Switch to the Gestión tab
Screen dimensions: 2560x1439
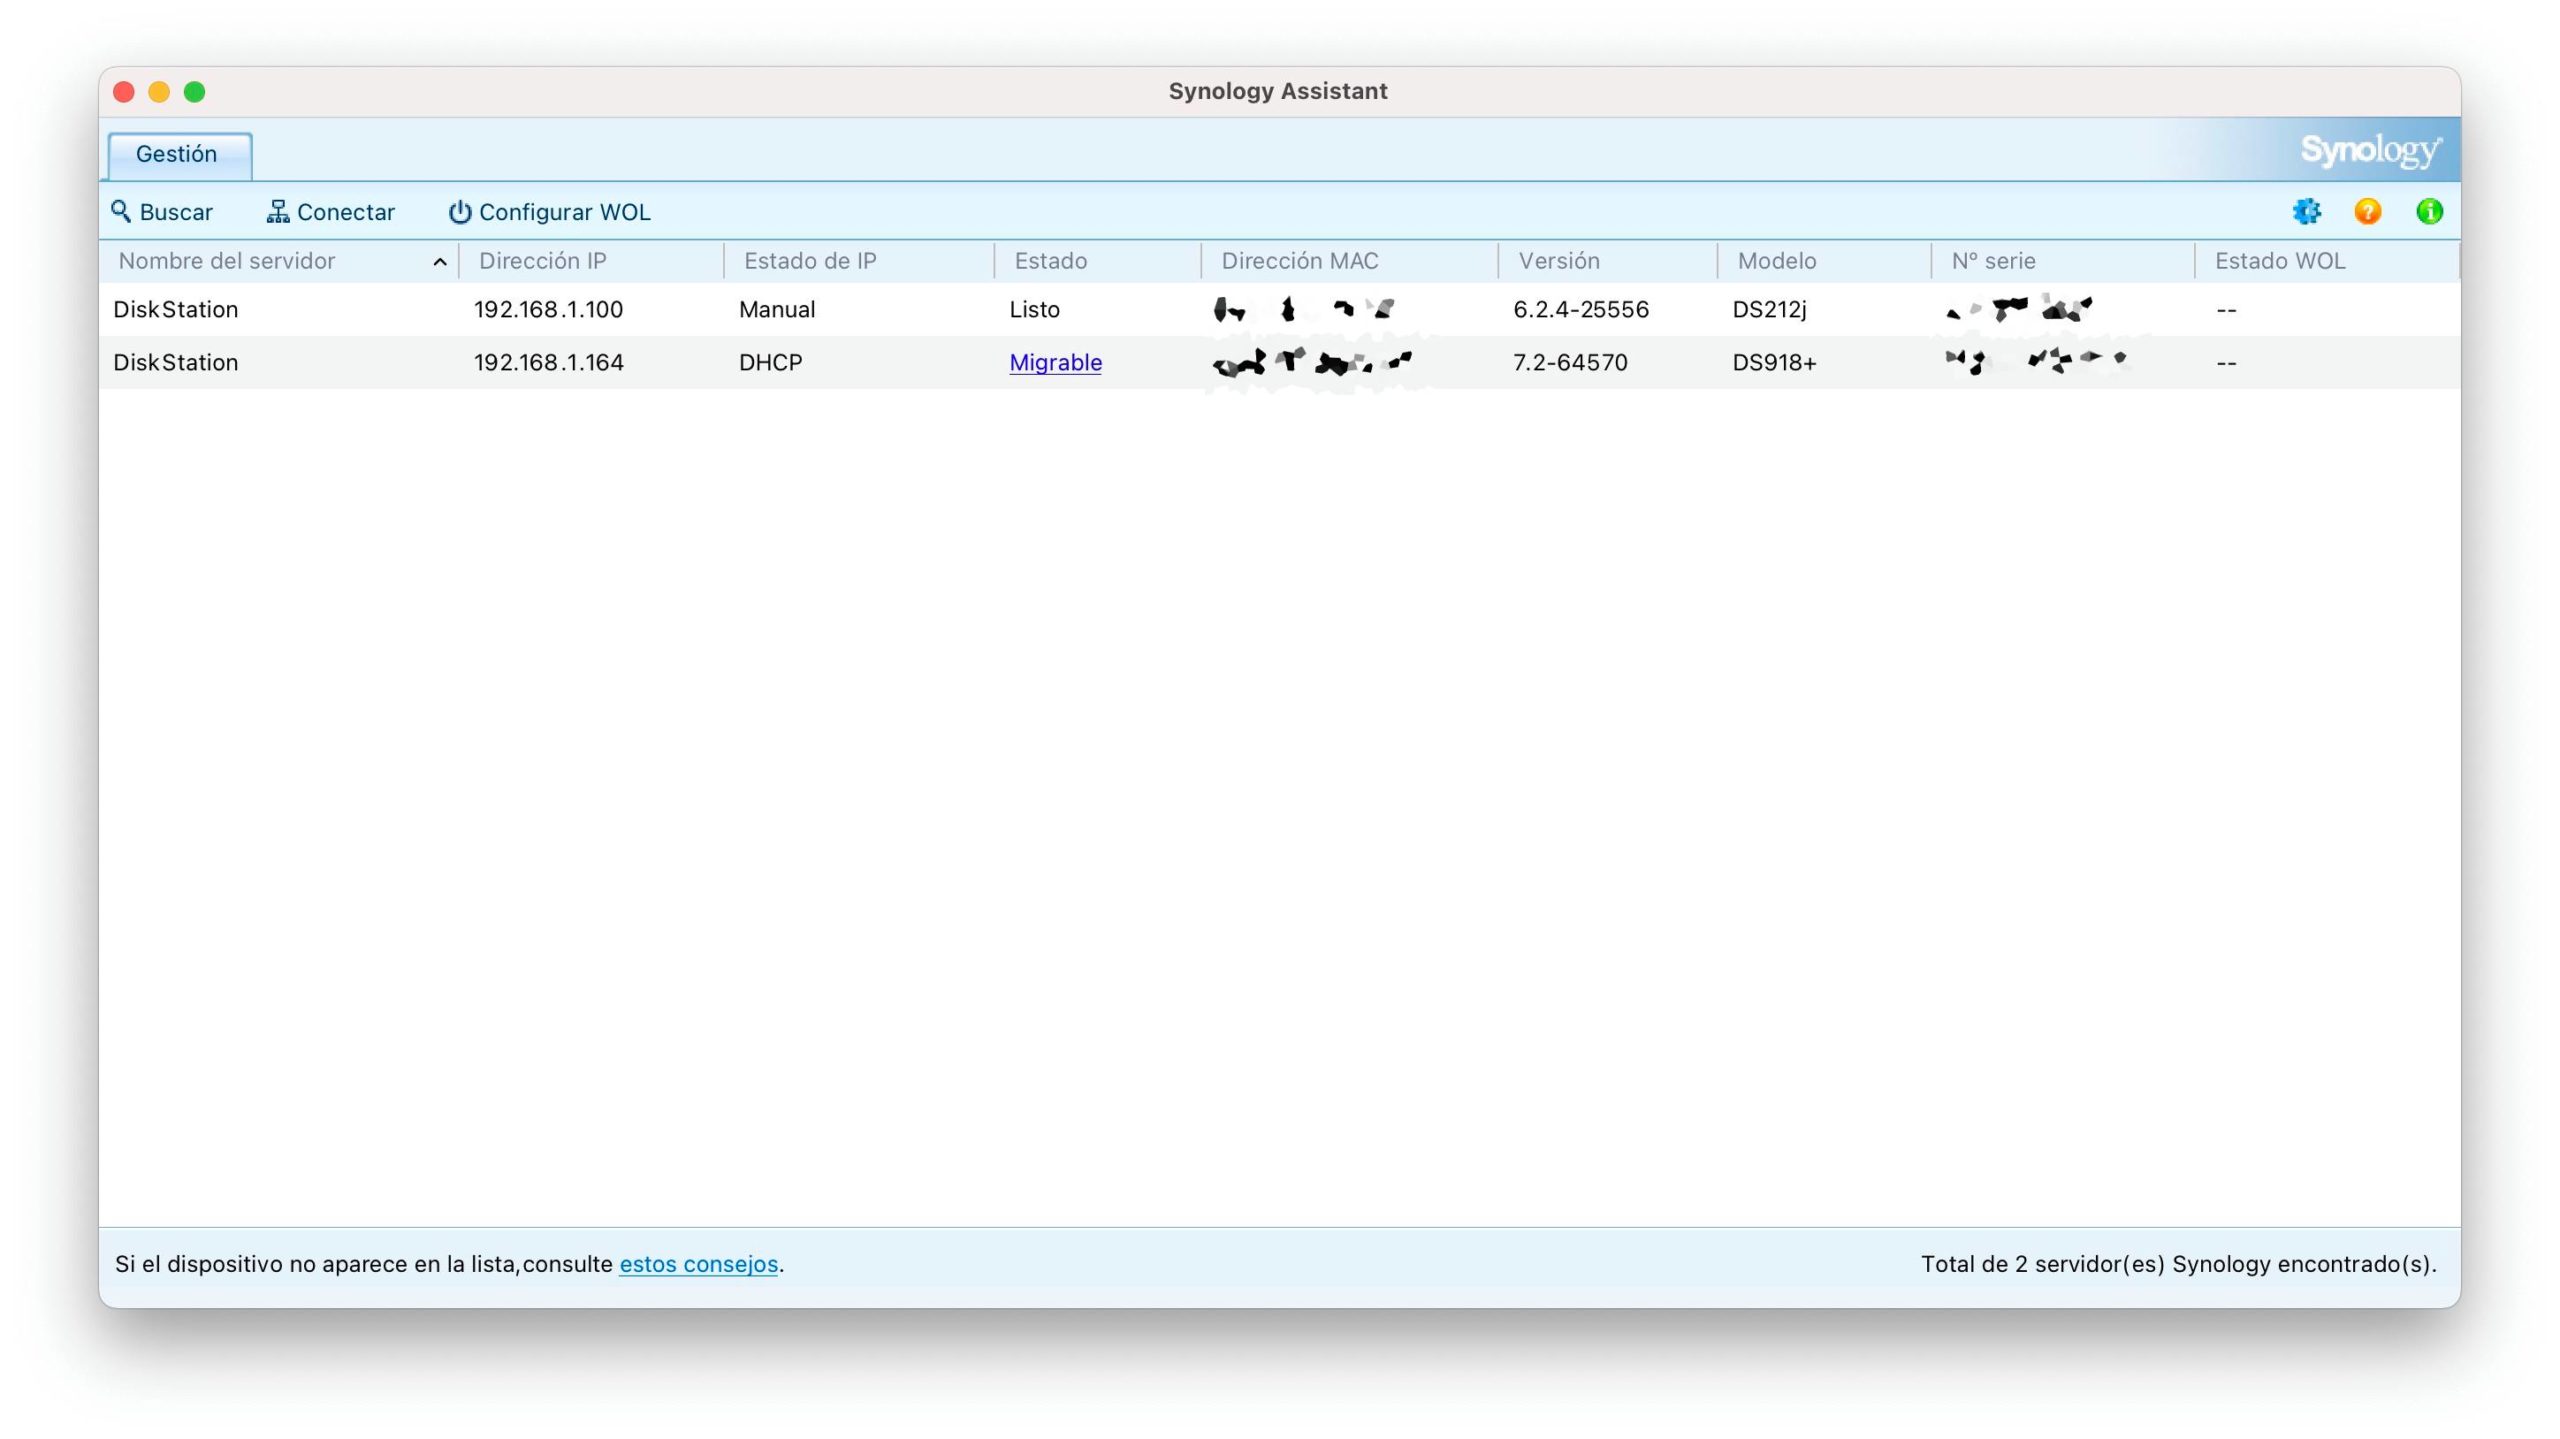(x=177, y=154)
